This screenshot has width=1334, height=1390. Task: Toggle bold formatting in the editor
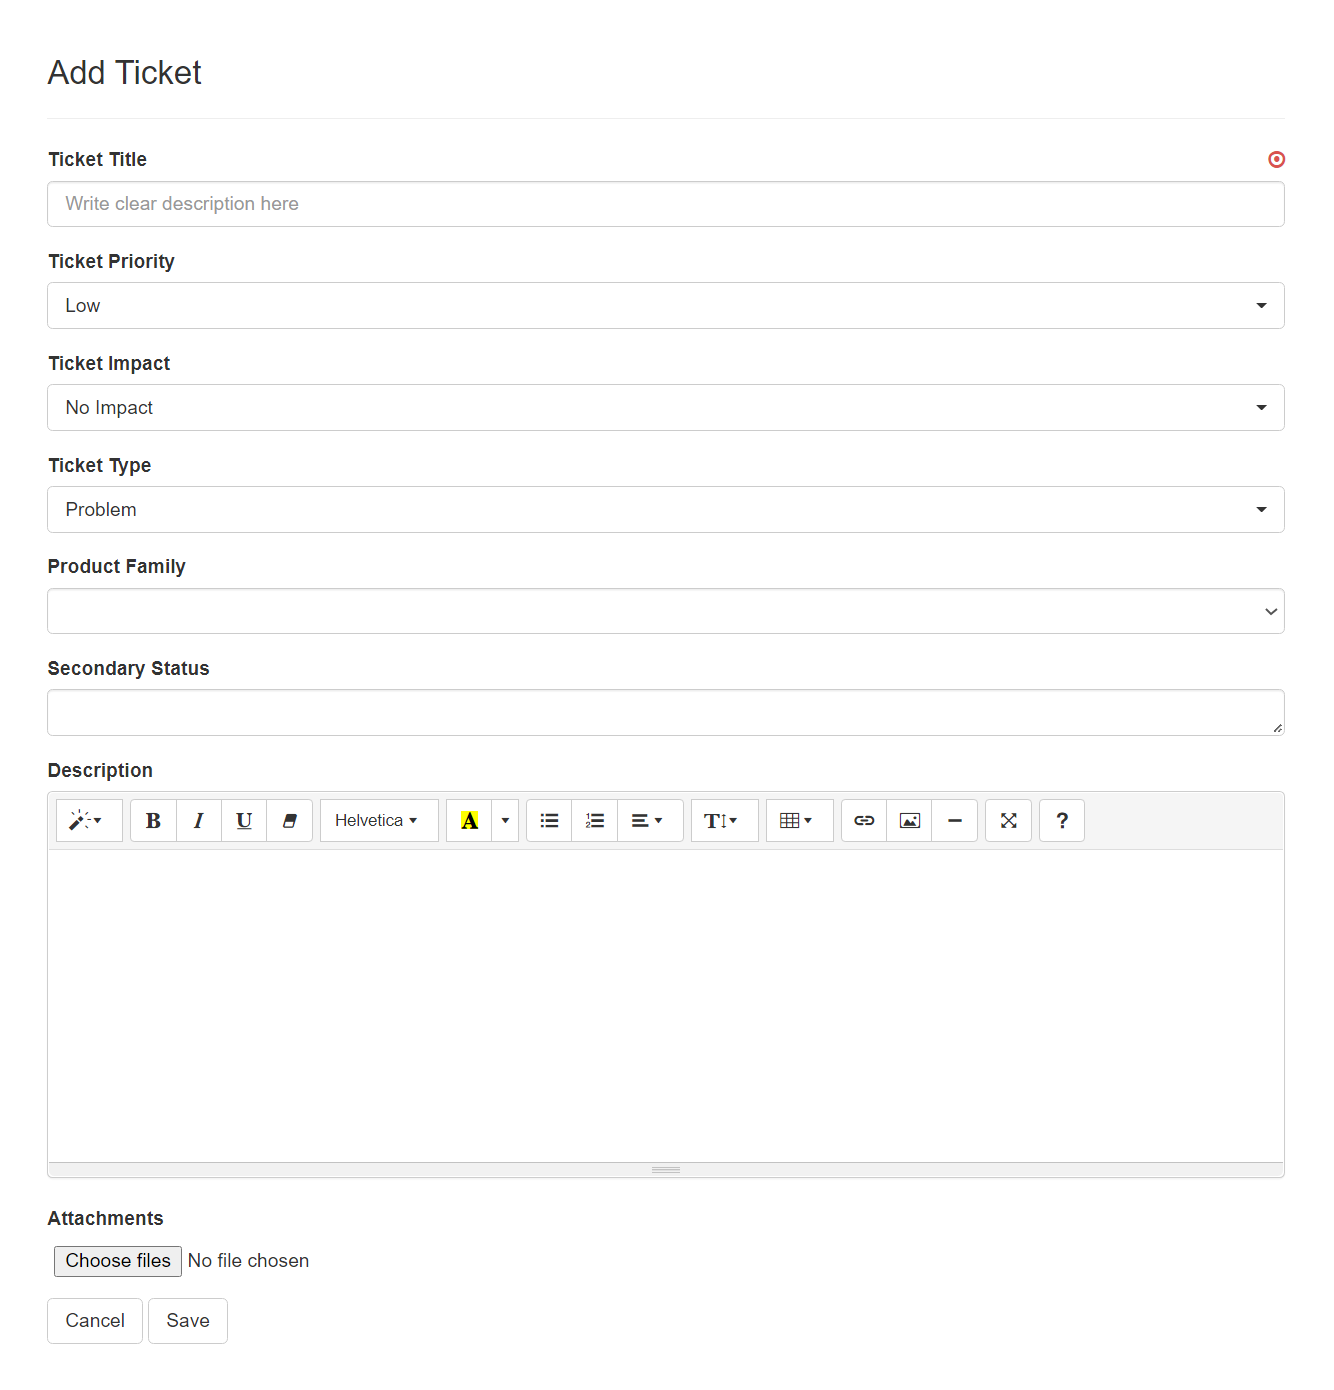pyautogui.click(x=152, y=820)
